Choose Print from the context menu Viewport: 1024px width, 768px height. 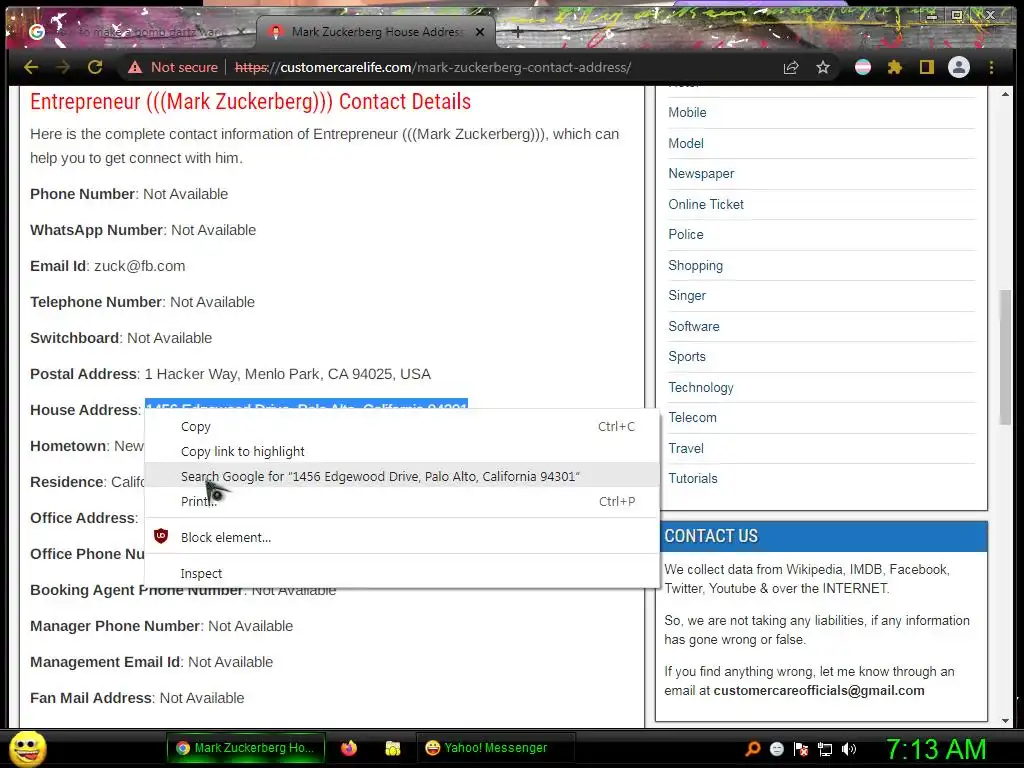(402, 502)
